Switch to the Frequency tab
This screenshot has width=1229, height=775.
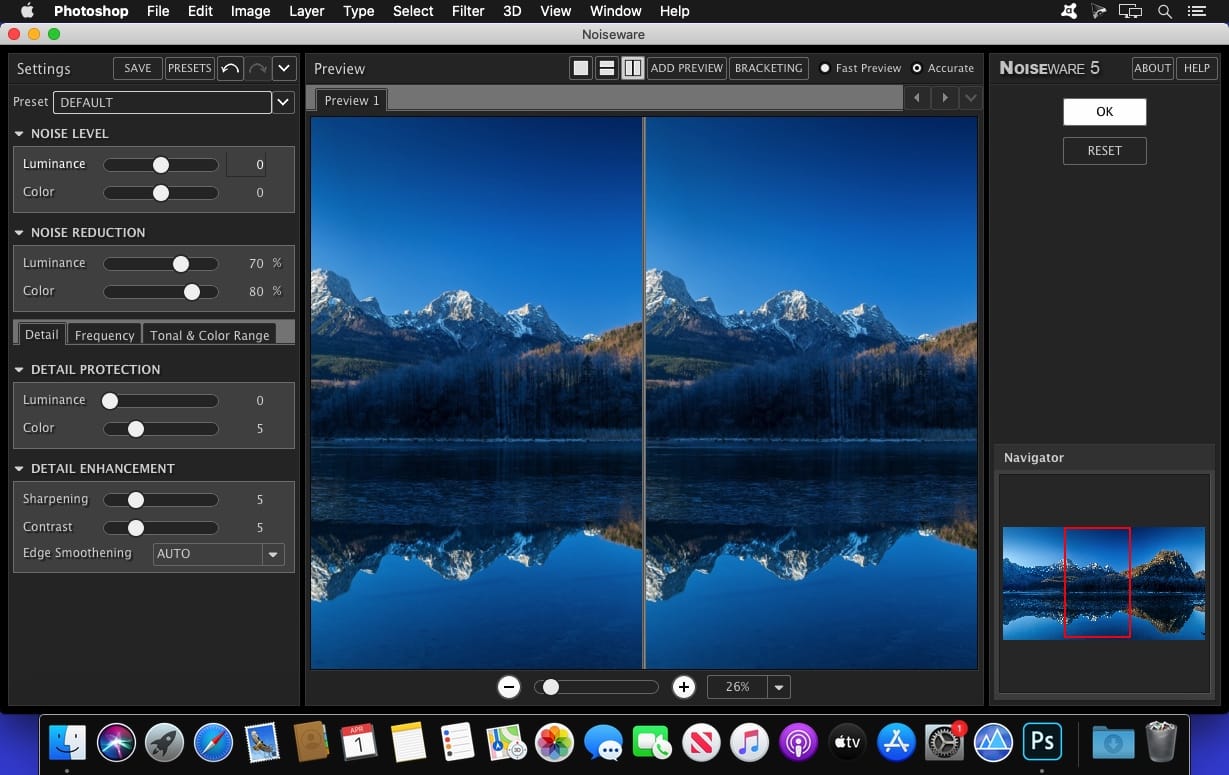coord(104,335)
